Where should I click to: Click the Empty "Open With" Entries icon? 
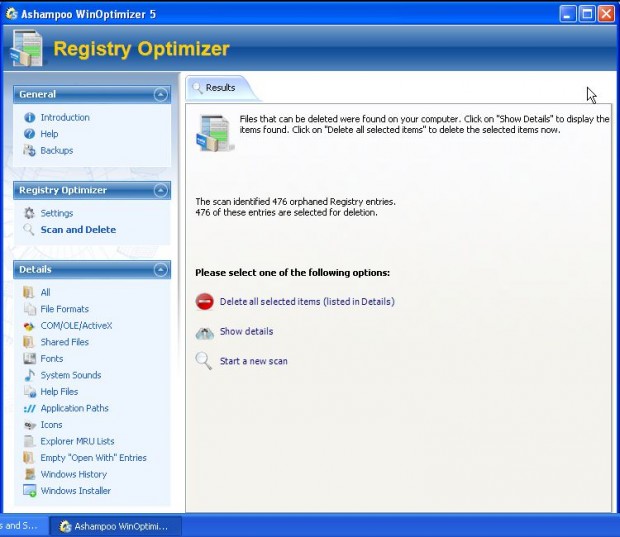pos(29,458)
